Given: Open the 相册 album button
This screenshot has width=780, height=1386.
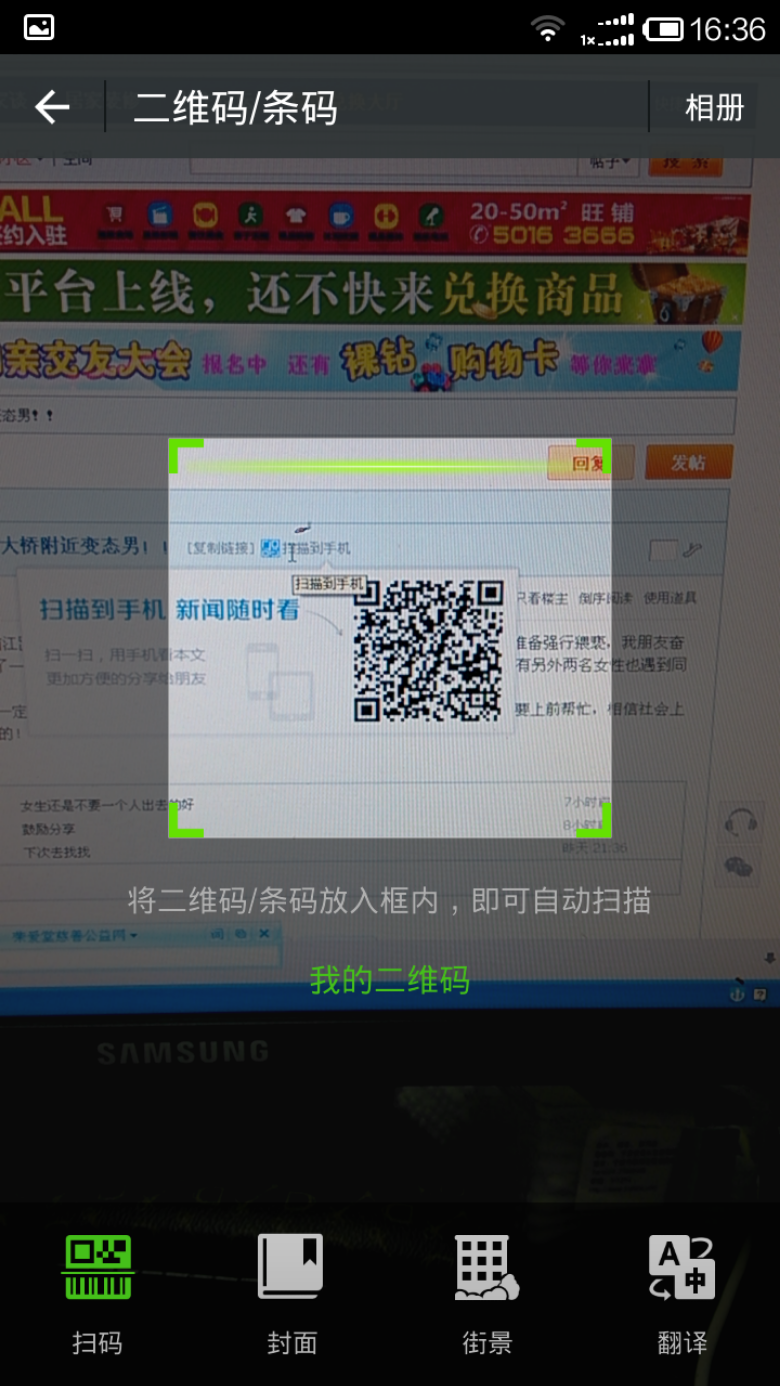Looking at the screenshot, I should [x=714, y=107].
